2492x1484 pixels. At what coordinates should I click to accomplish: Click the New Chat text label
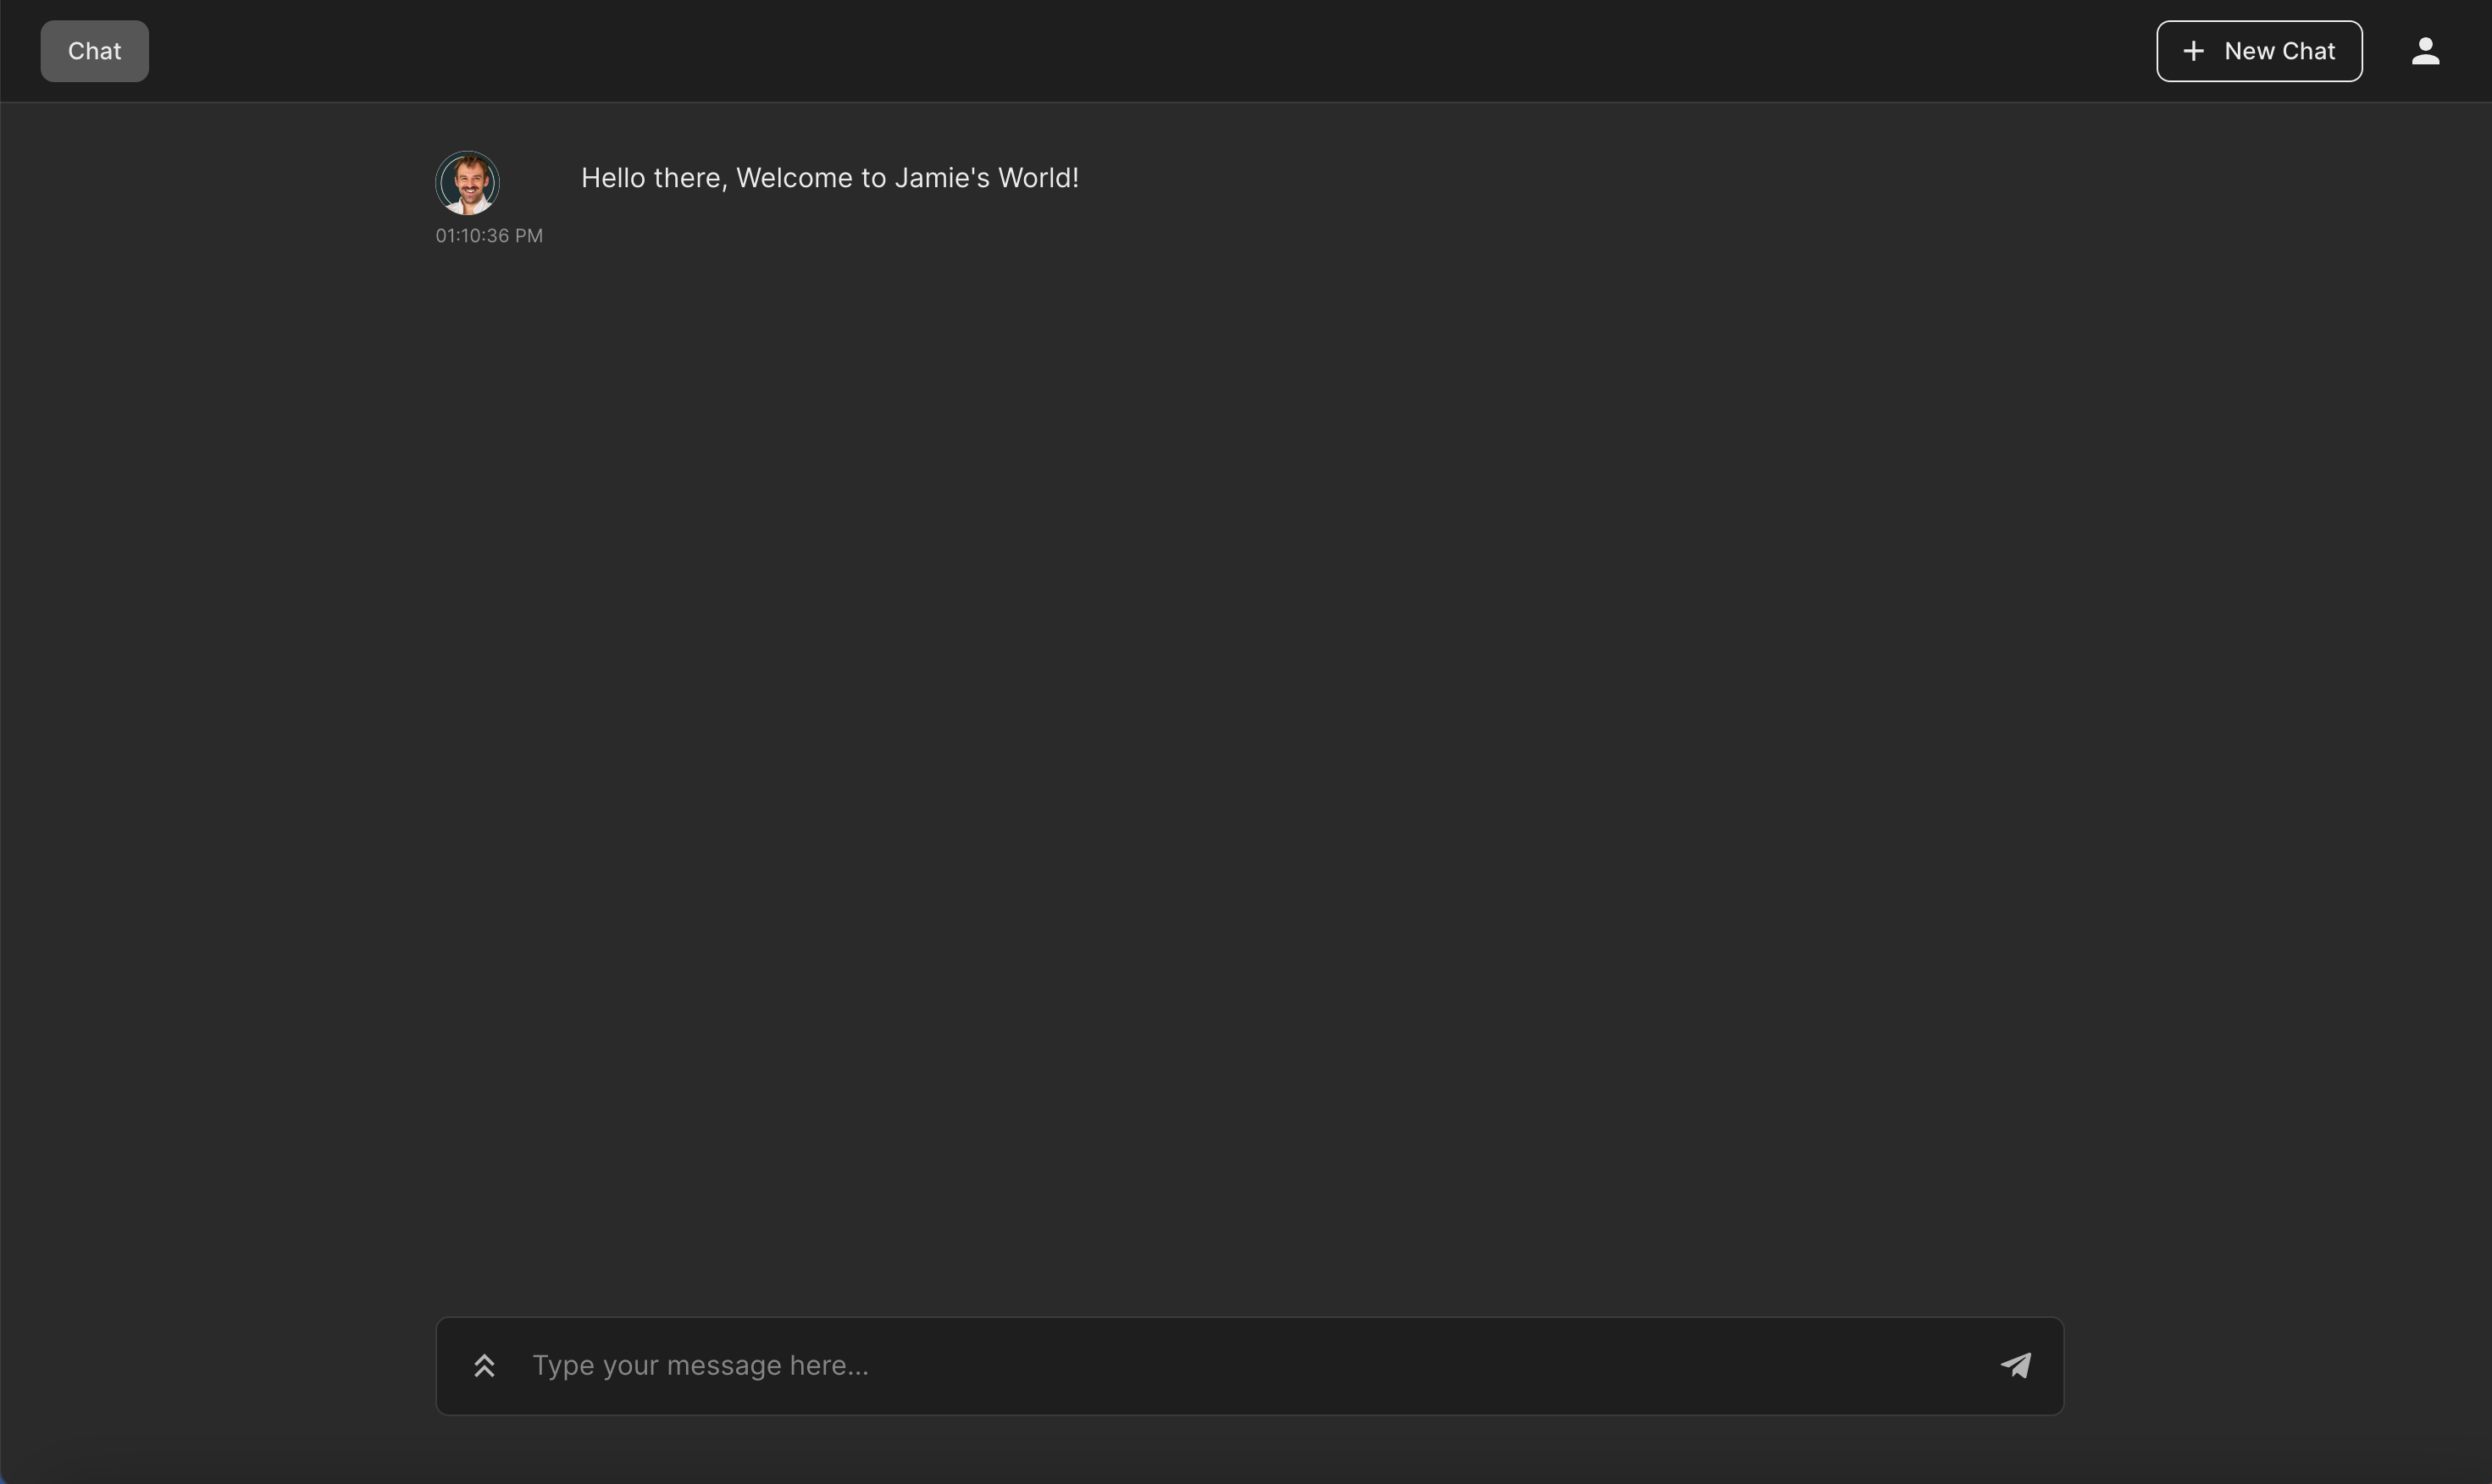coord(2279,51)
